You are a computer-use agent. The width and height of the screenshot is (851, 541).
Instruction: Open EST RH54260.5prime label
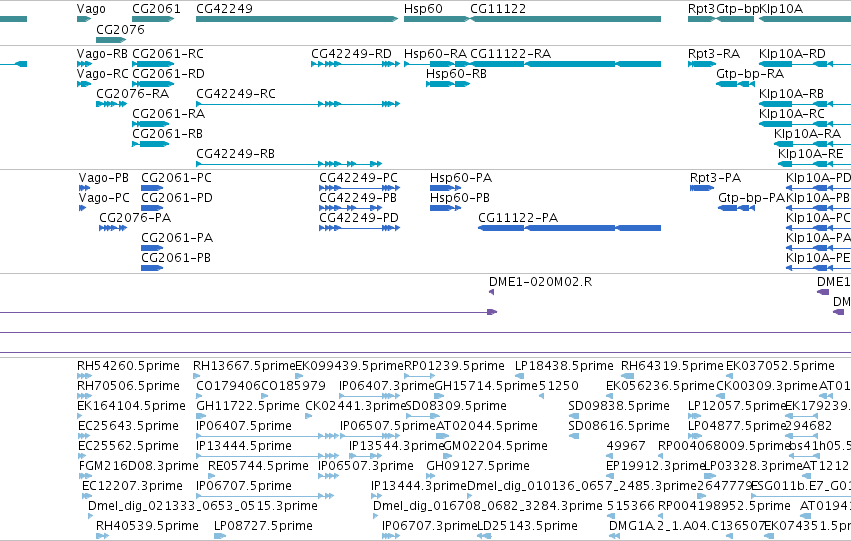coord(128,366)
